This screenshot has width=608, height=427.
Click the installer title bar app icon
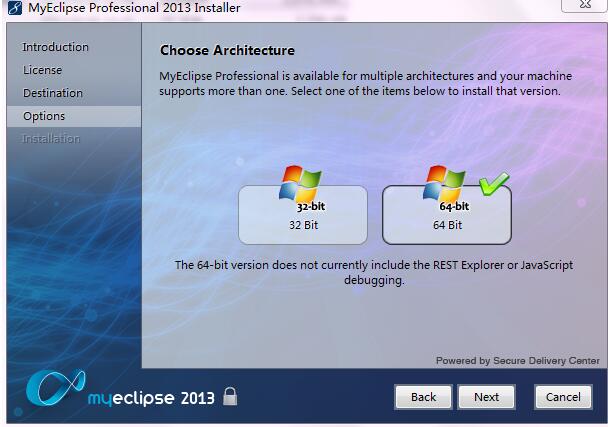coord(15,8)
